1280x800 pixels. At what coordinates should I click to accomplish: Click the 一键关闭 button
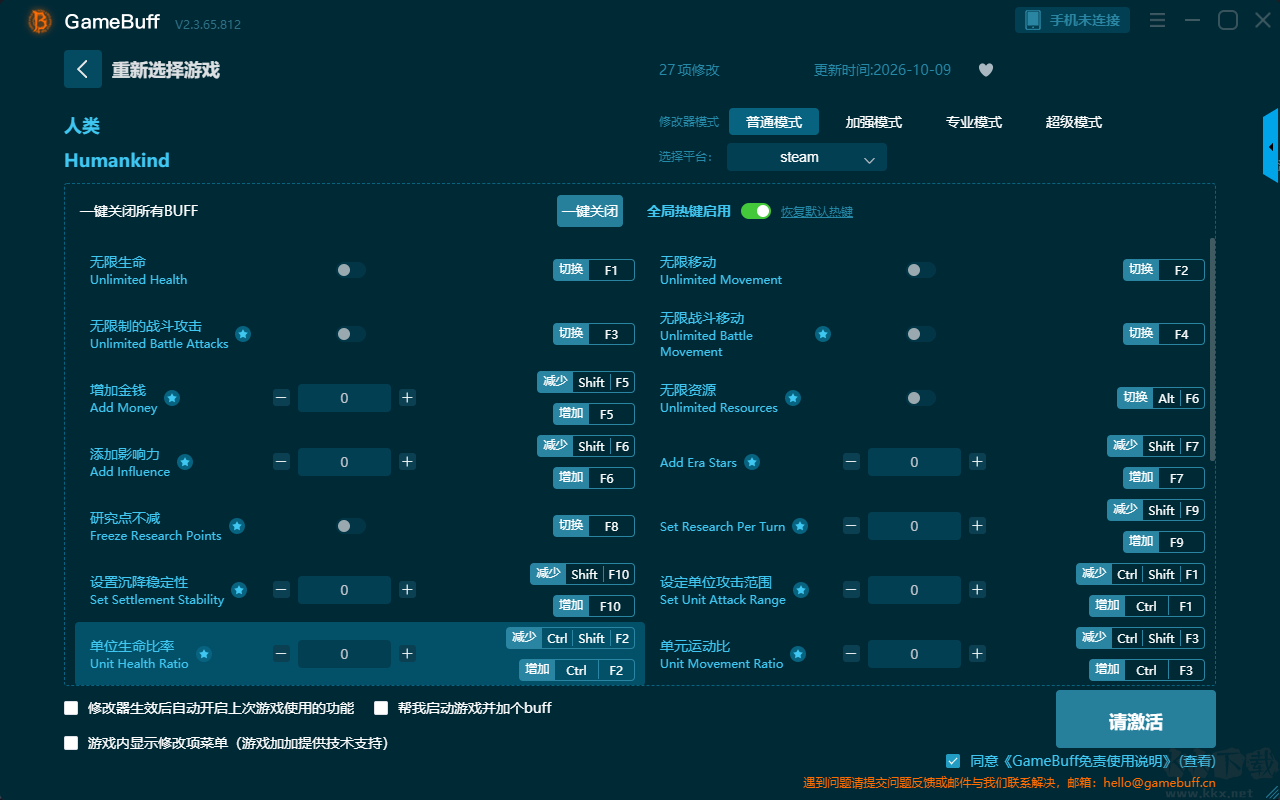590,211
